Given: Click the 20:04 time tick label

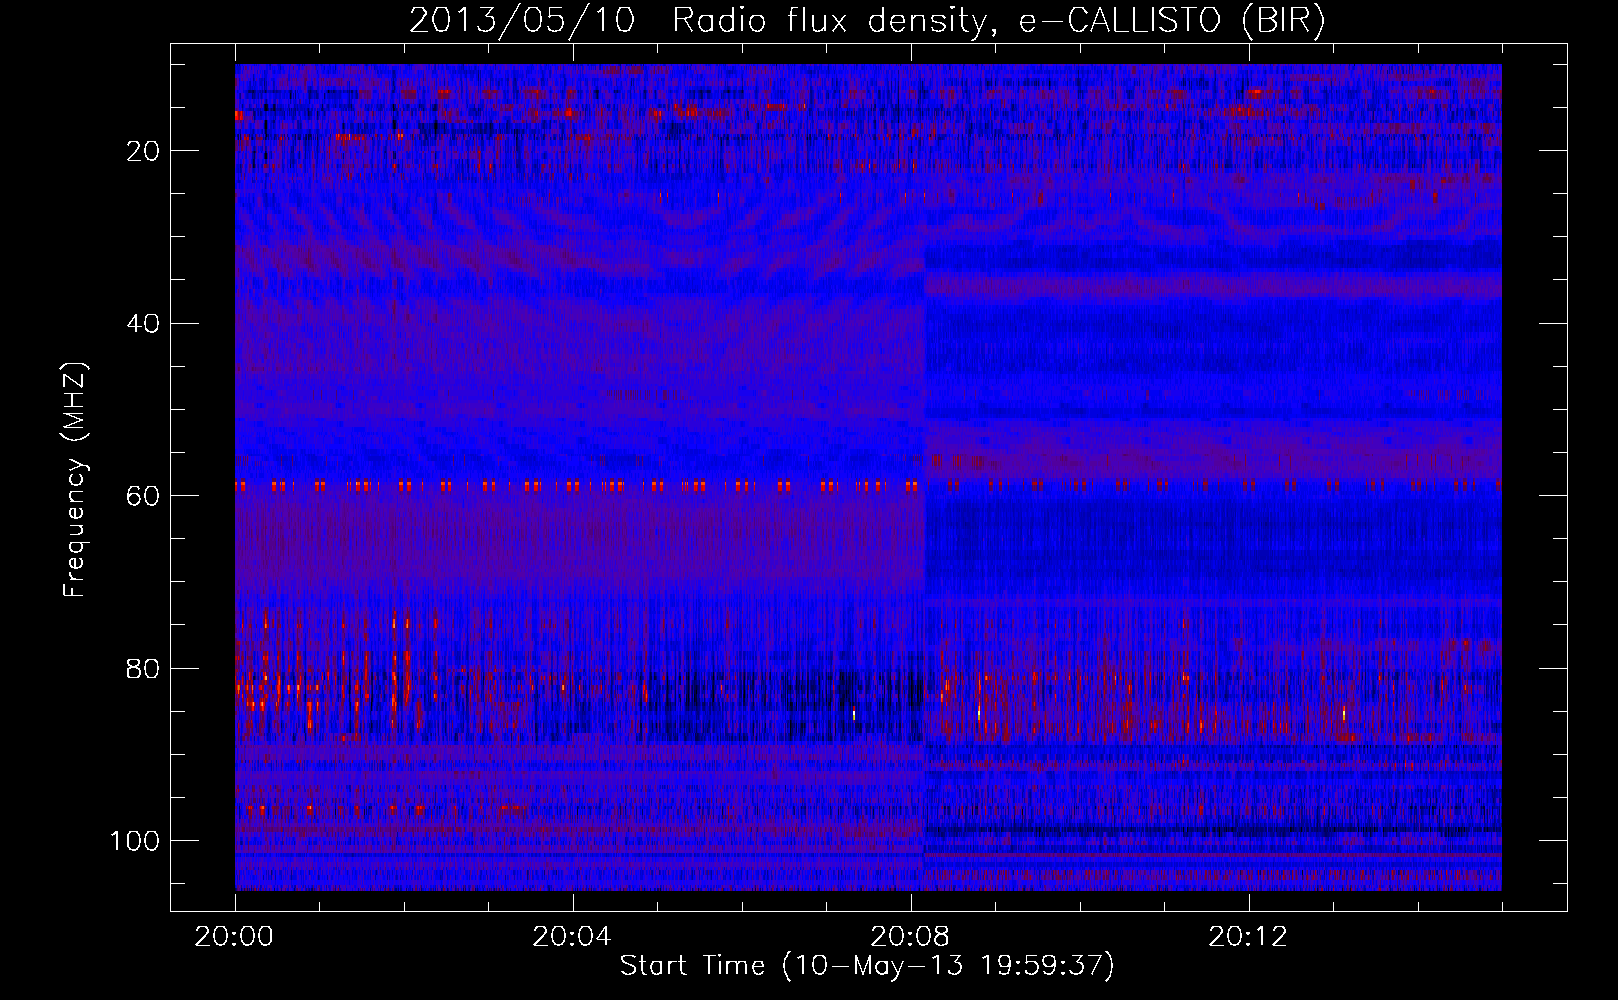Looking at the screenshot, I should point(572,937).
